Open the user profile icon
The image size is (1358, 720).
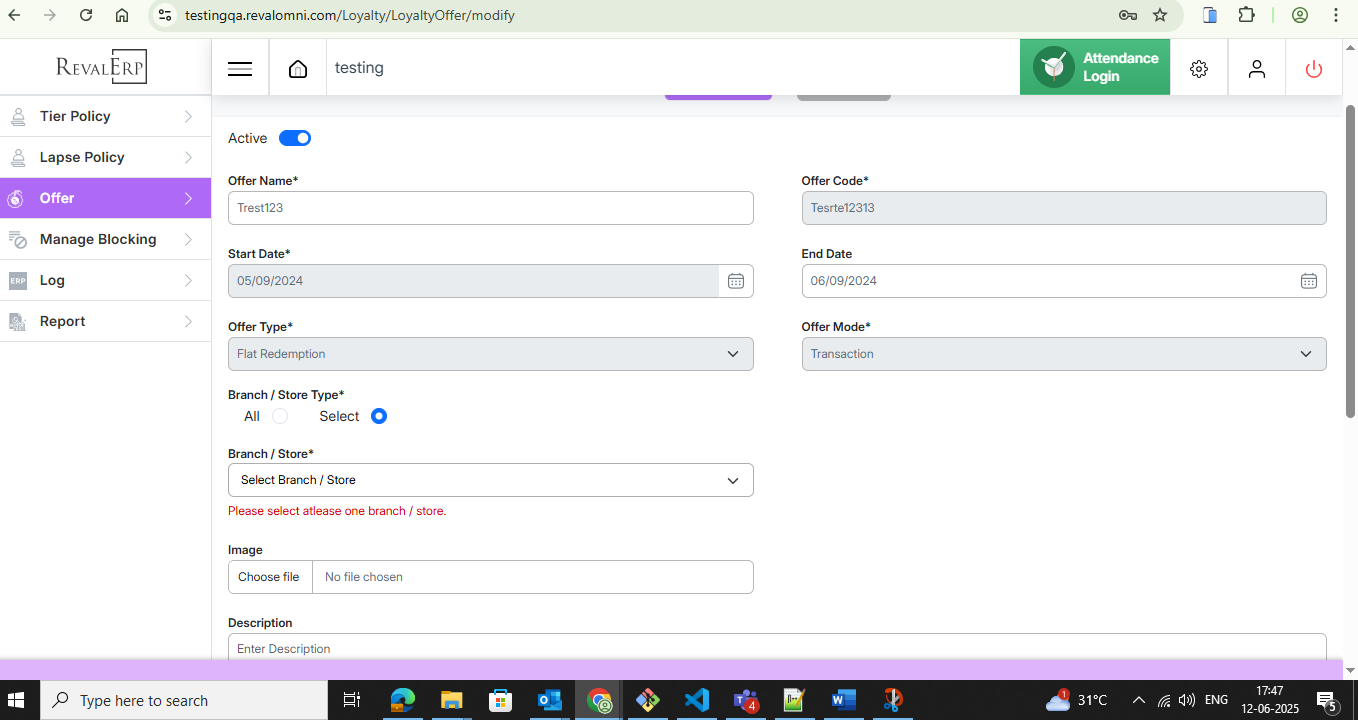[1256, 69]
